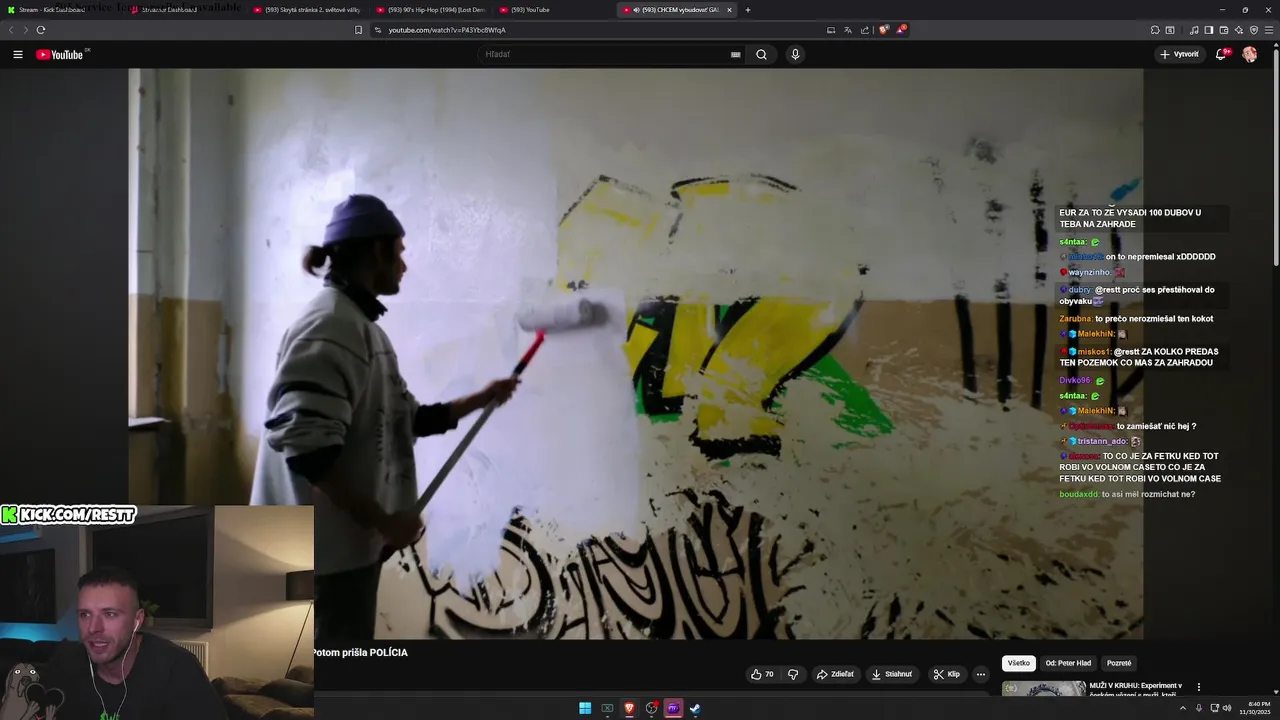
Task: Click the Zdieľať share button
Action: [x=835, y=674]
